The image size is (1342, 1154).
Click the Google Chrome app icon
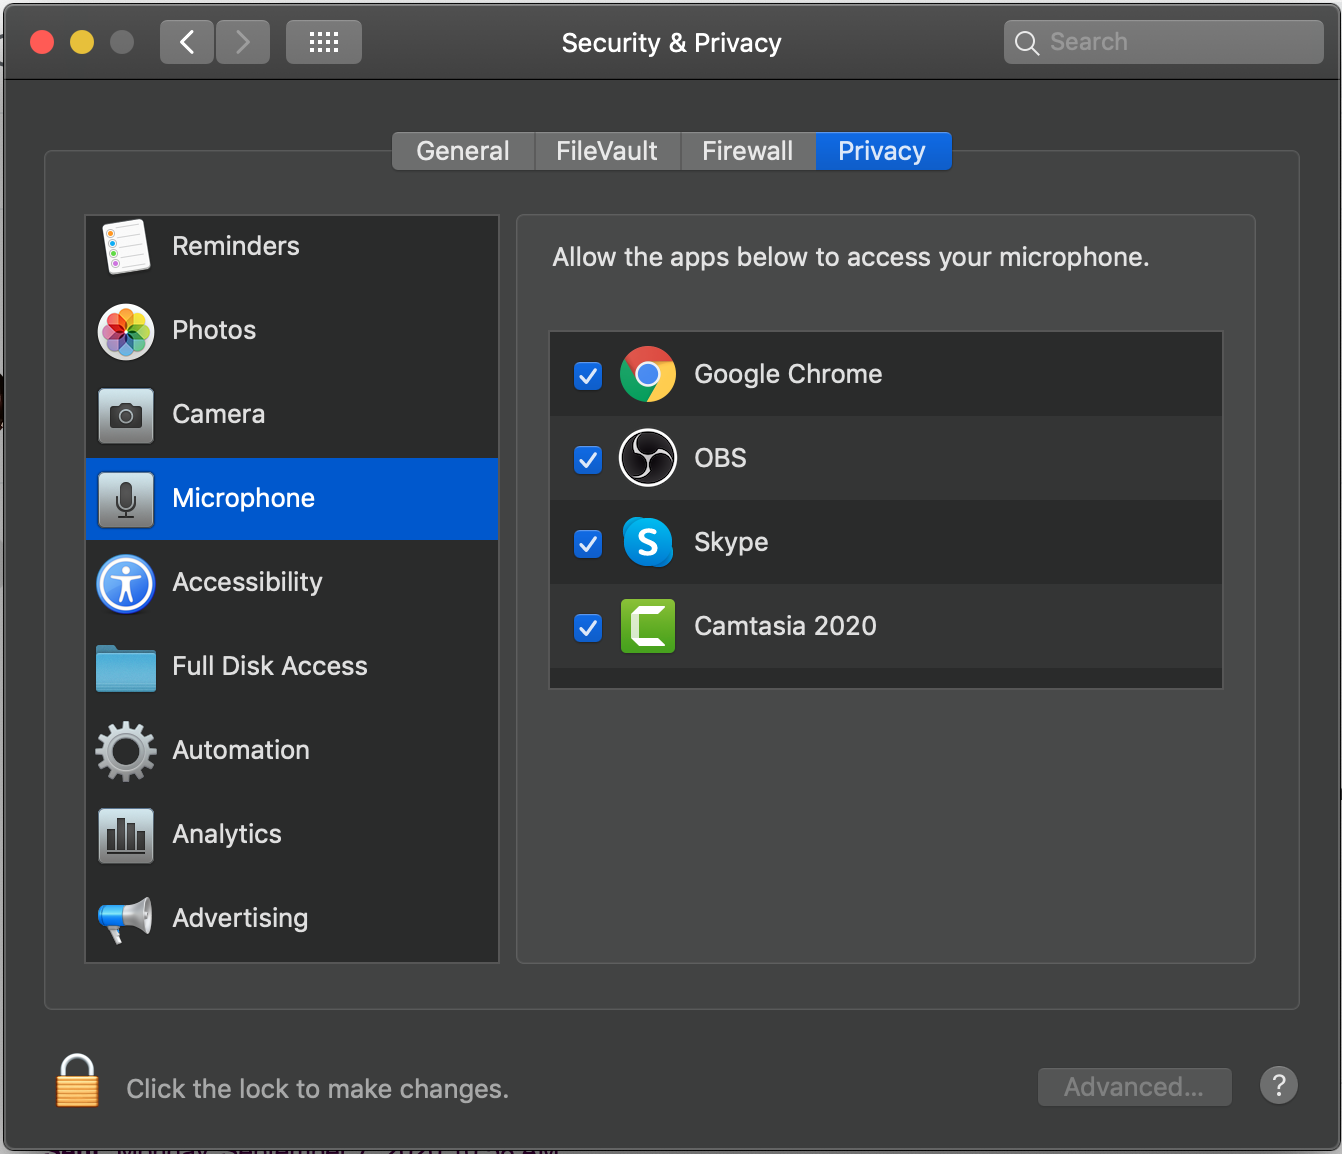tap(648, 374)
